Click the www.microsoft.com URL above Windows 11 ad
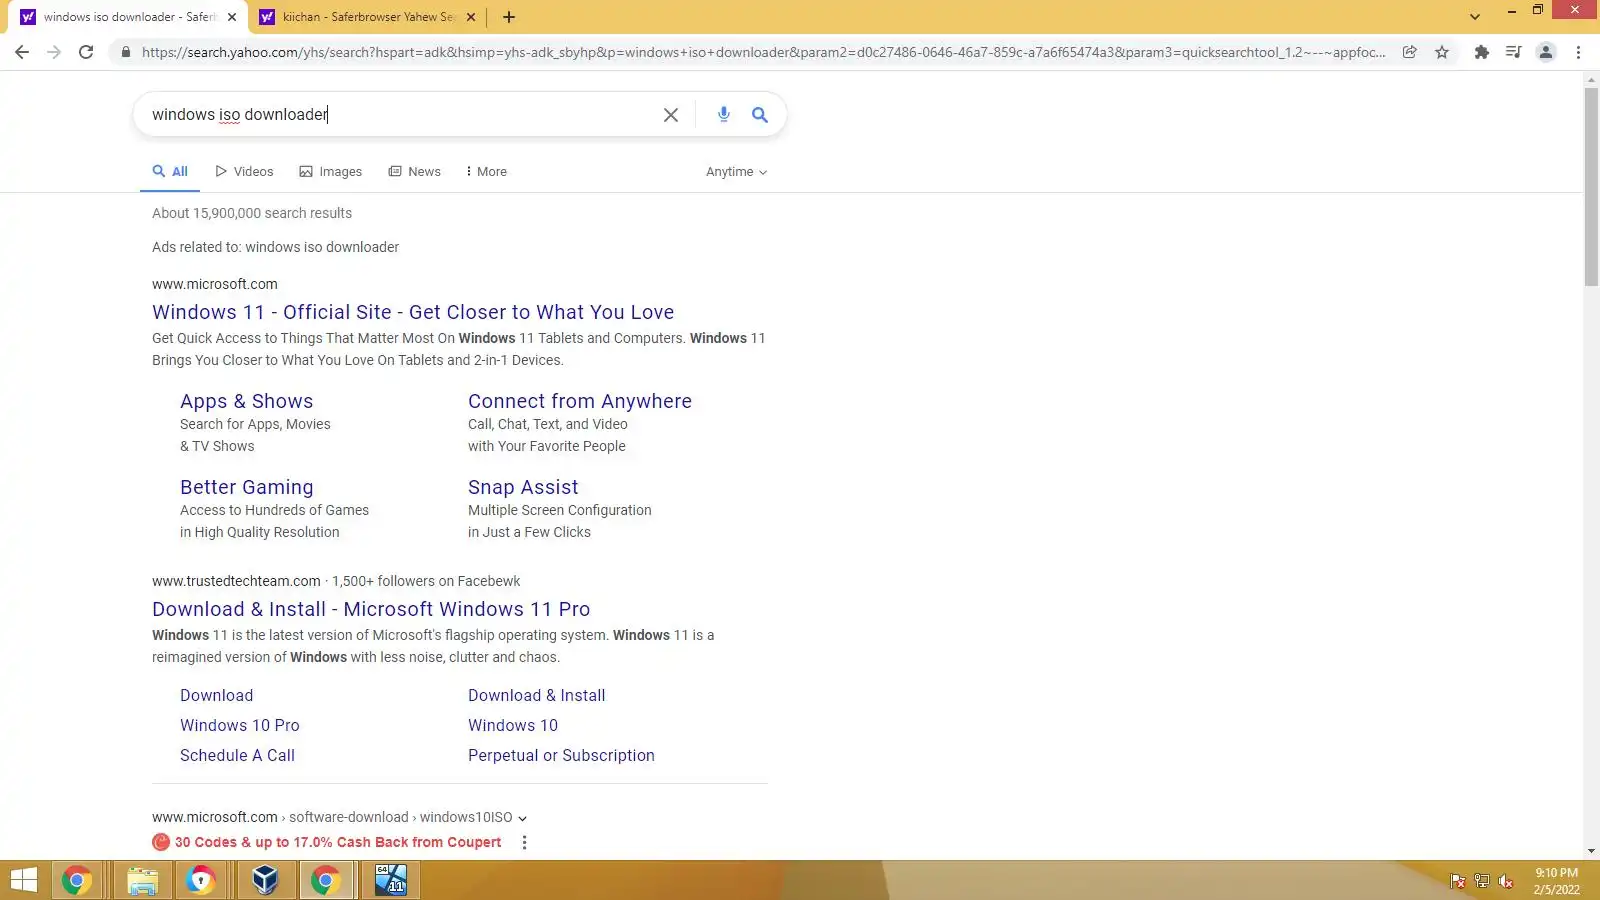Viewport: 1600px width, 900px height. pyautogui.click(x=215, y=284)
